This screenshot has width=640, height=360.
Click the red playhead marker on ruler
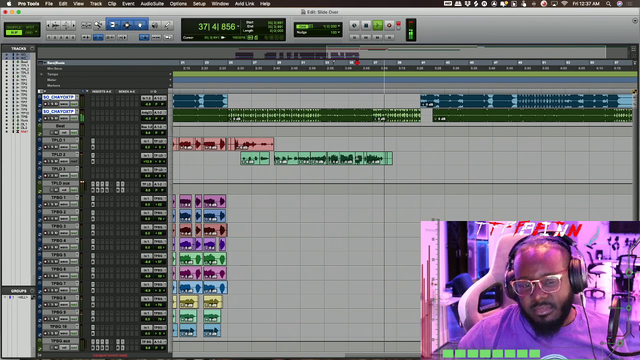tap(357, 63)
